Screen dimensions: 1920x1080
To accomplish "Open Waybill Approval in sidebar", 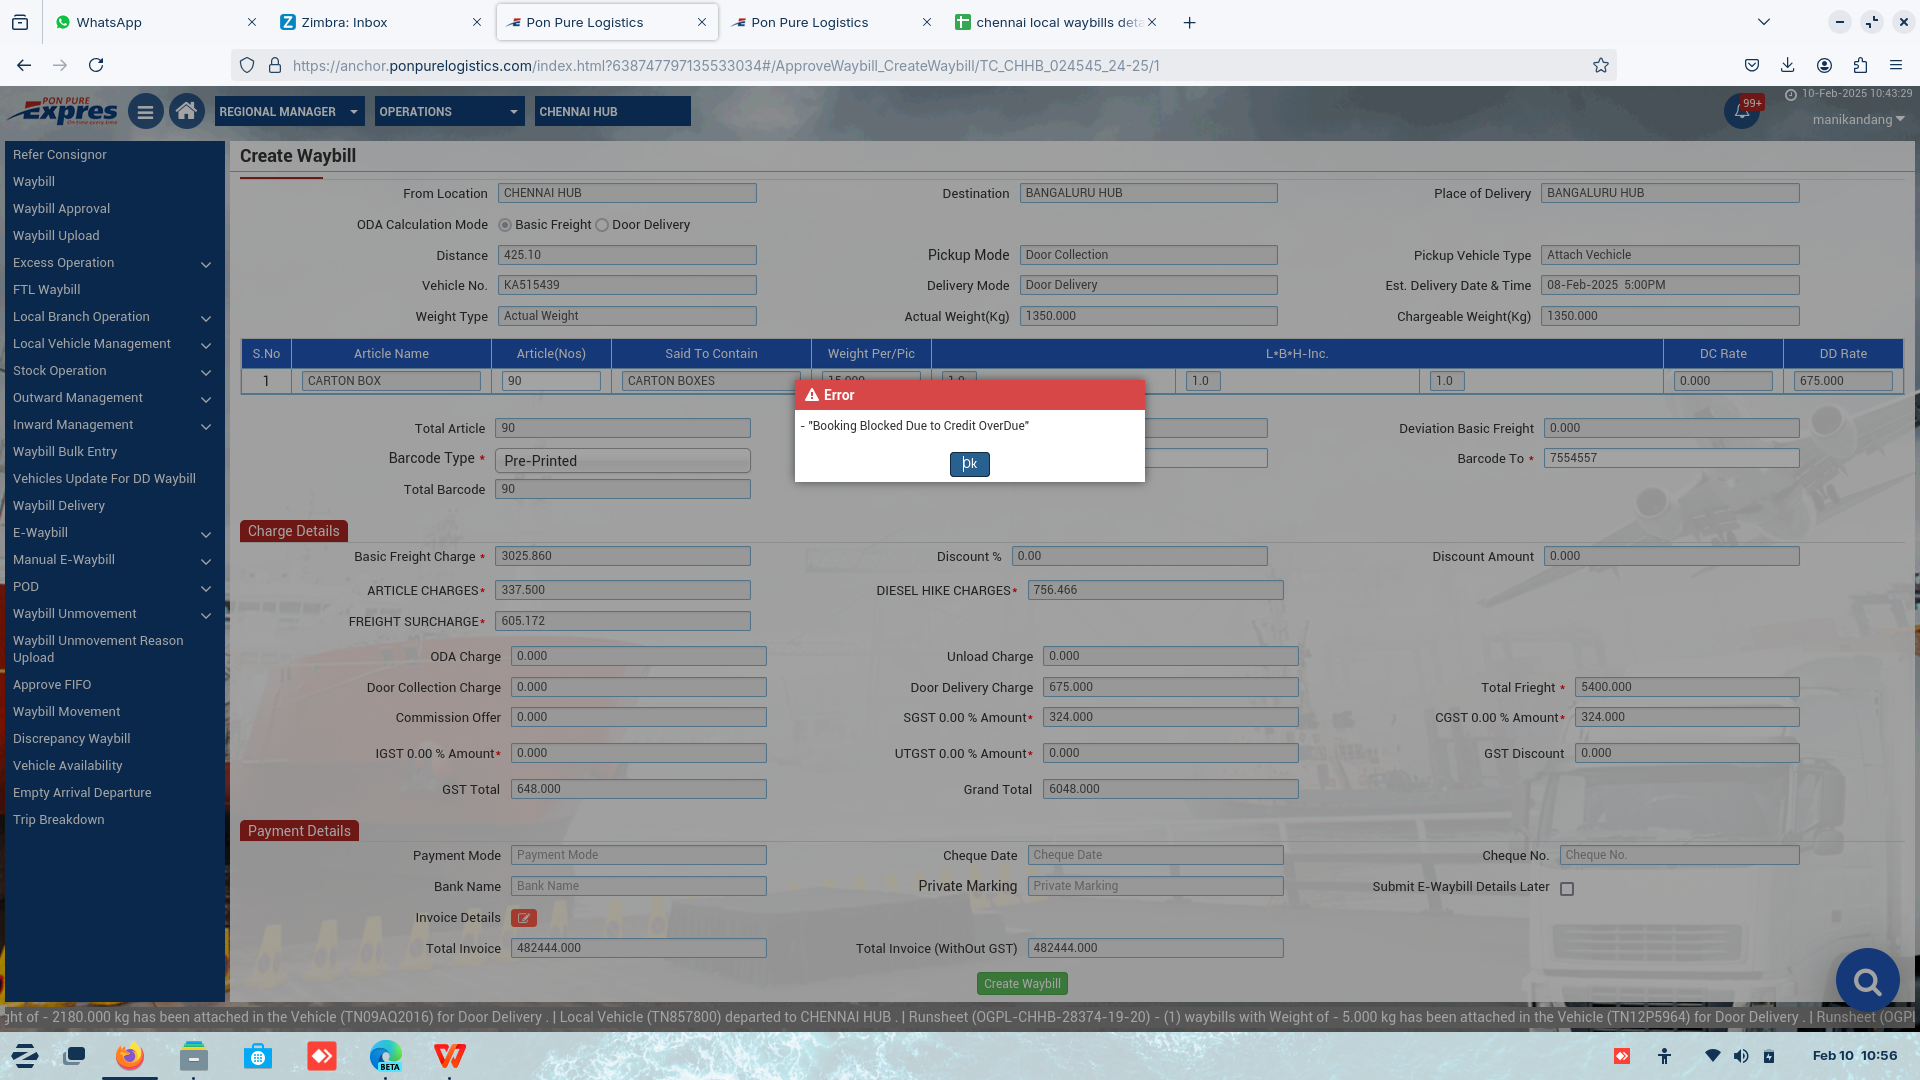I will tap(62, 209).
